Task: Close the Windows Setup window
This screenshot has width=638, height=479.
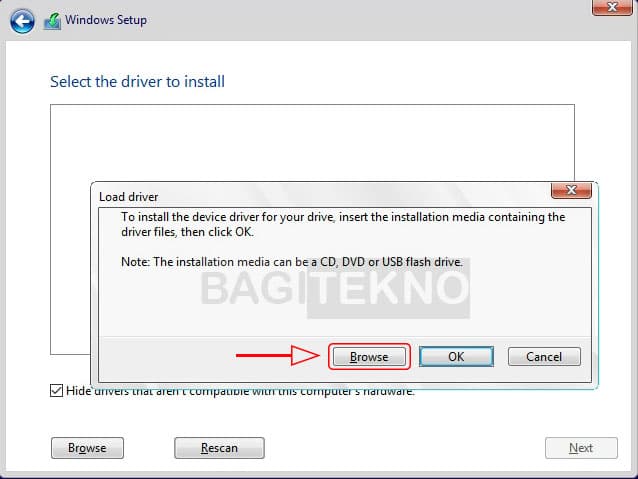Action: pos(612,7)
